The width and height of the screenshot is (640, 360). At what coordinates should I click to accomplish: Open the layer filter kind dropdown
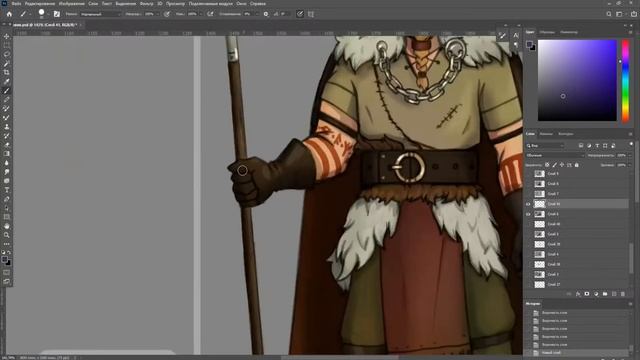pyautogui.click(x=545, y=146)
